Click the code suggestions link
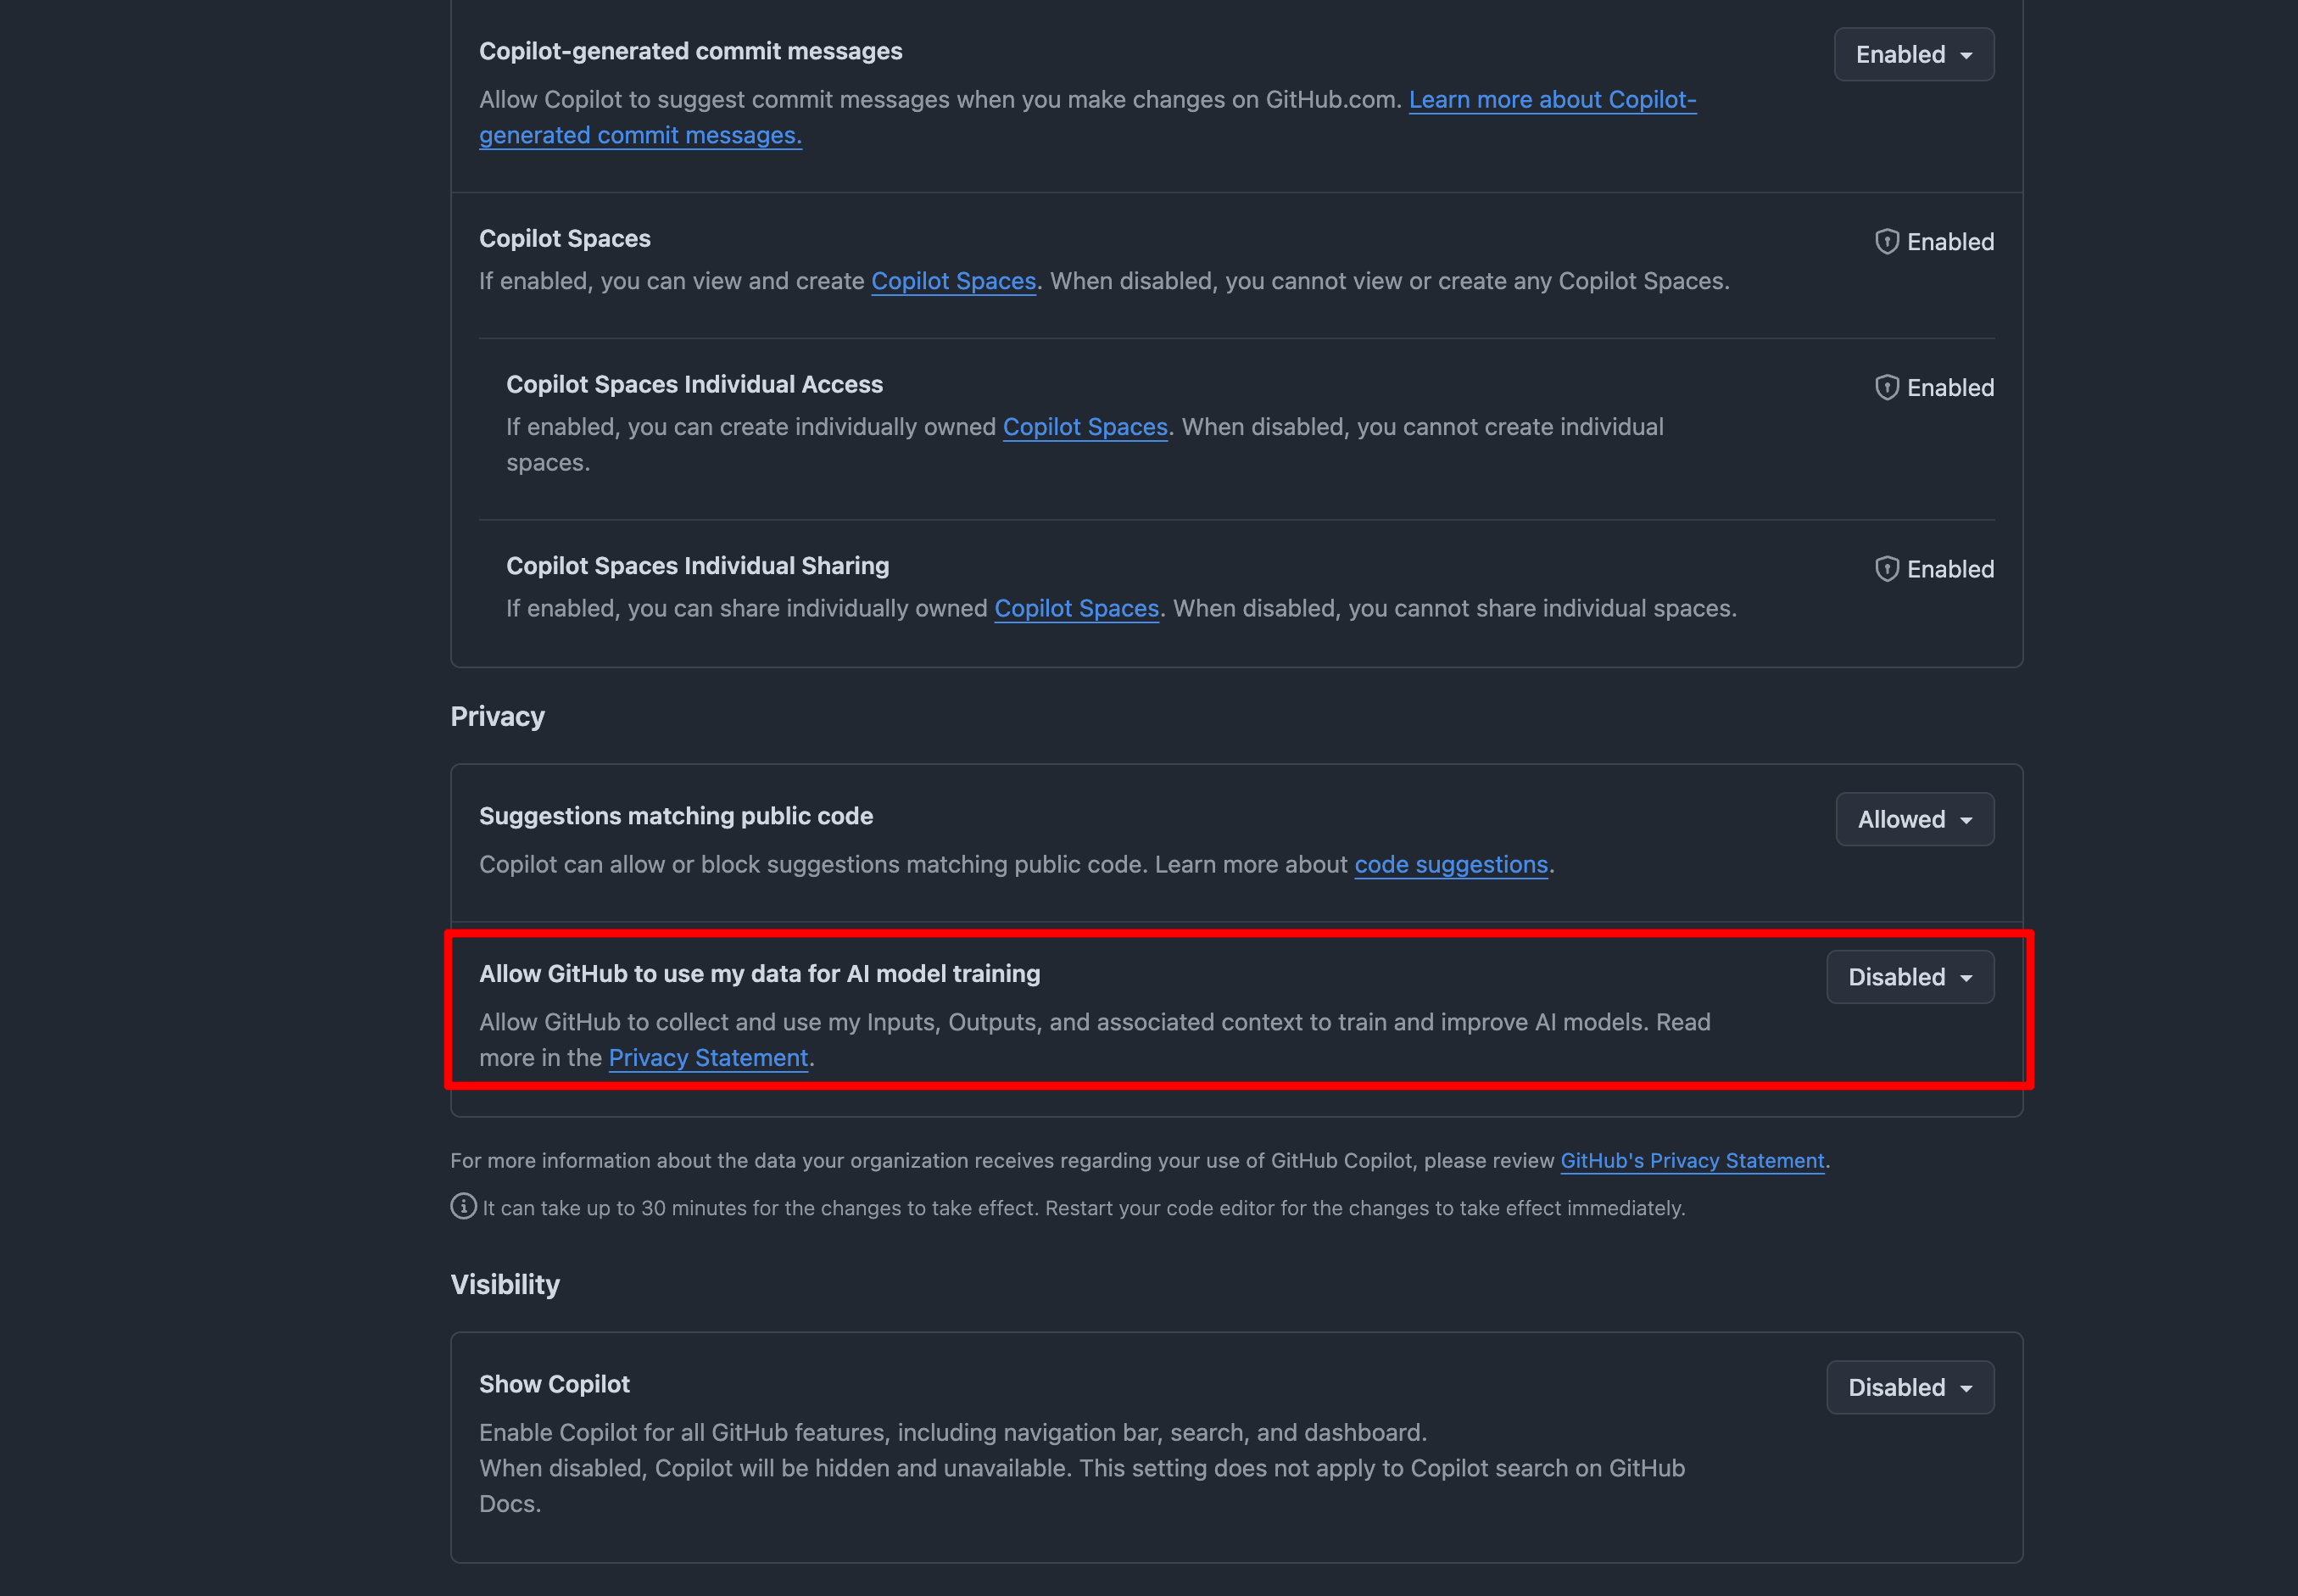 [1450, 864]
